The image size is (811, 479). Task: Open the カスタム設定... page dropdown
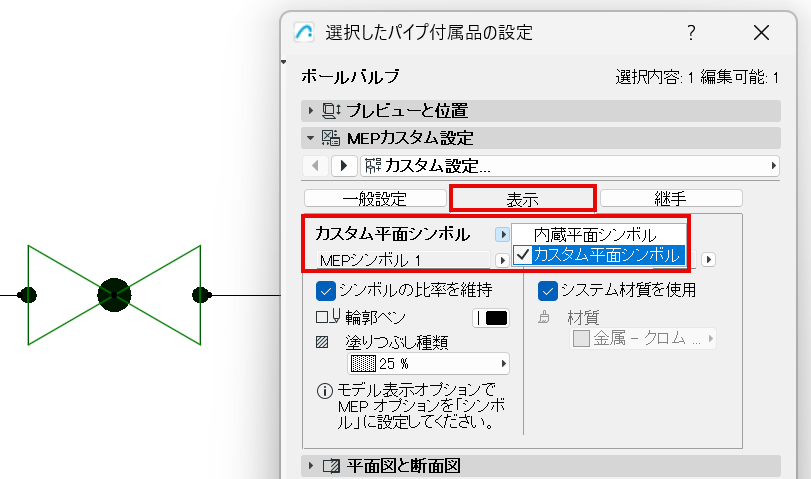tap(570, 166)
